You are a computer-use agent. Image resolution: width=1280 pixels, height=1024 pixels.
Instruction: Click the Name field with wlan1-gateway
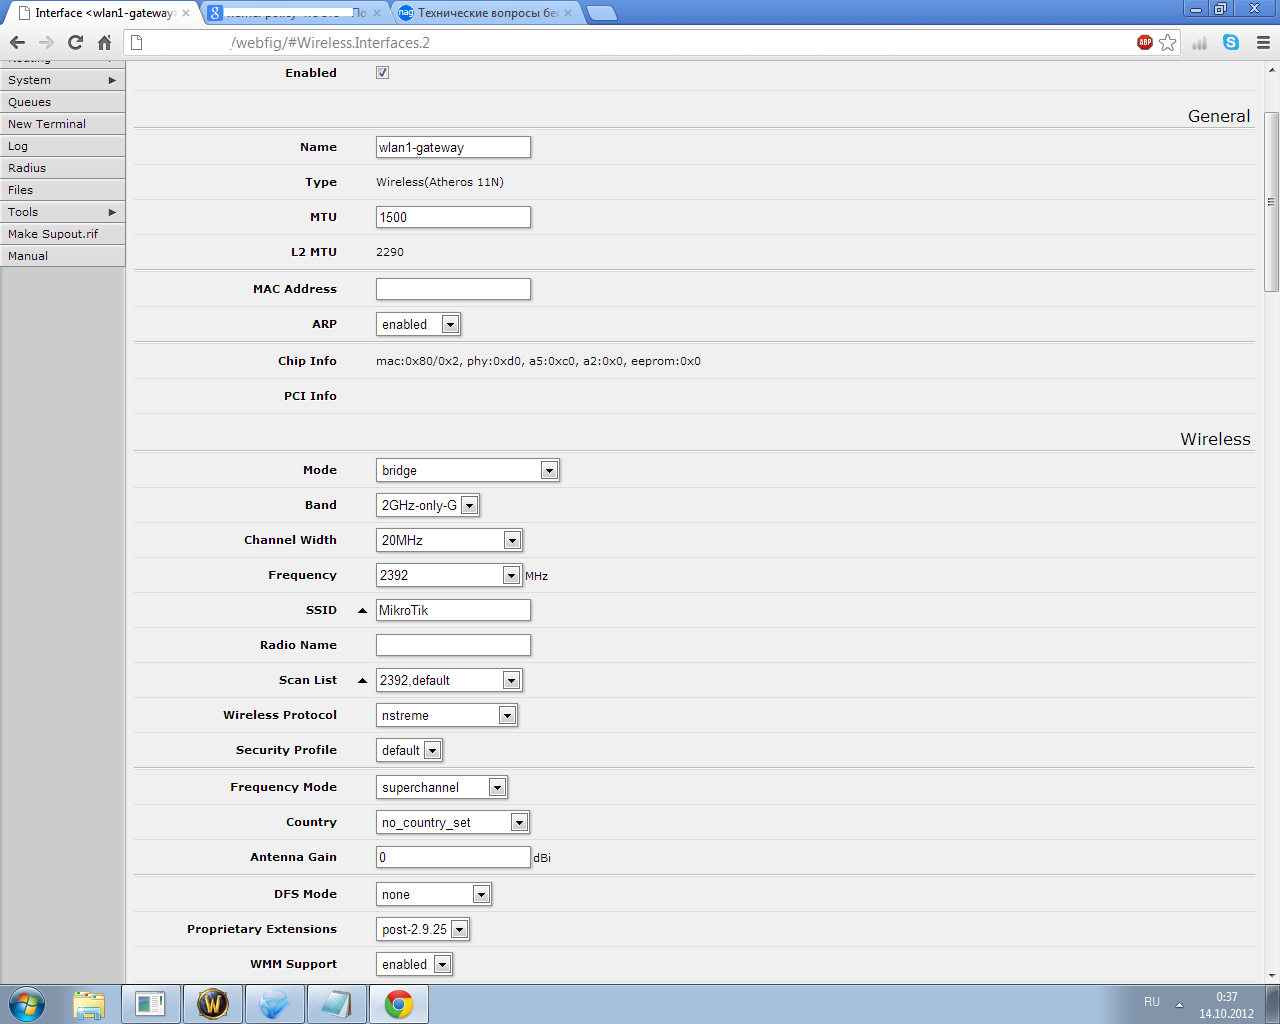coord(453,147)
